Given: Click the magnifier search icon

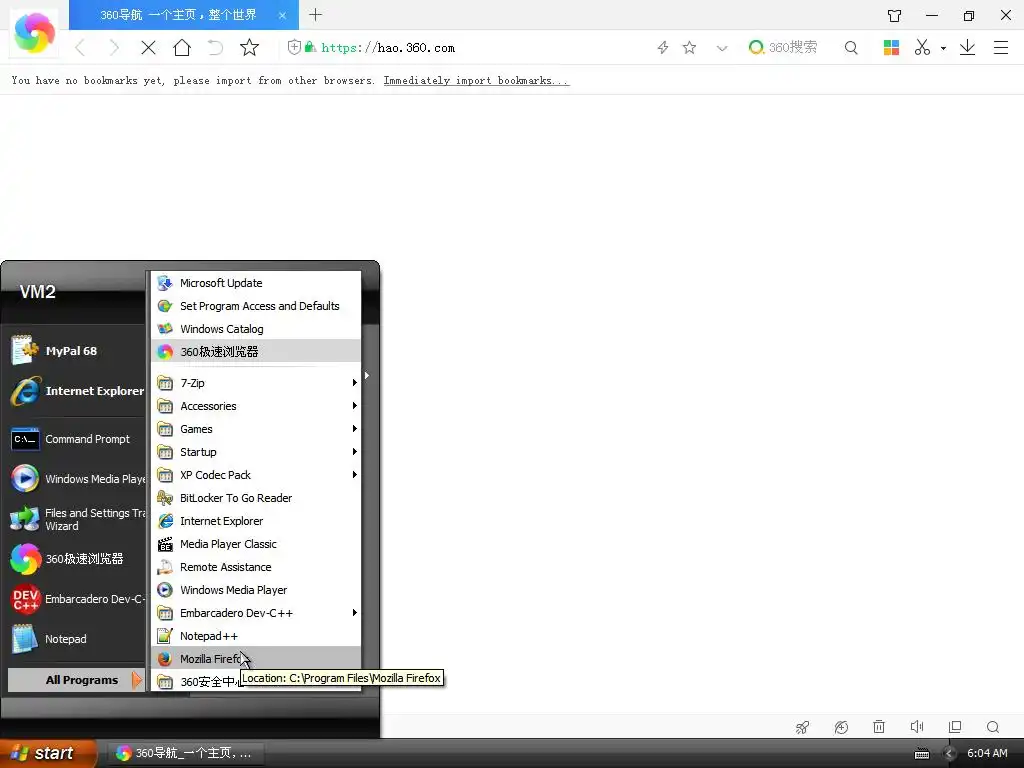Looking at the screenshot, I should 851,48.
